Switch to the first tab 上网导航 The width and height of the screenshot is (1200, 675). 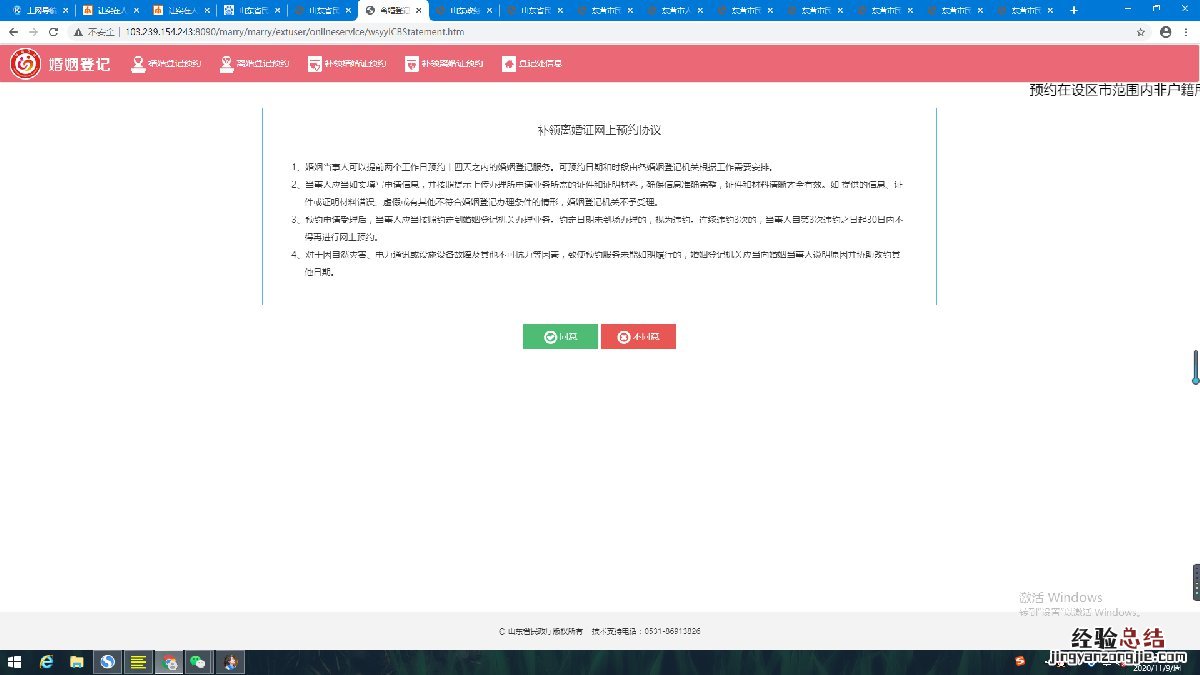pyautogui.click(x=40, y=10)
